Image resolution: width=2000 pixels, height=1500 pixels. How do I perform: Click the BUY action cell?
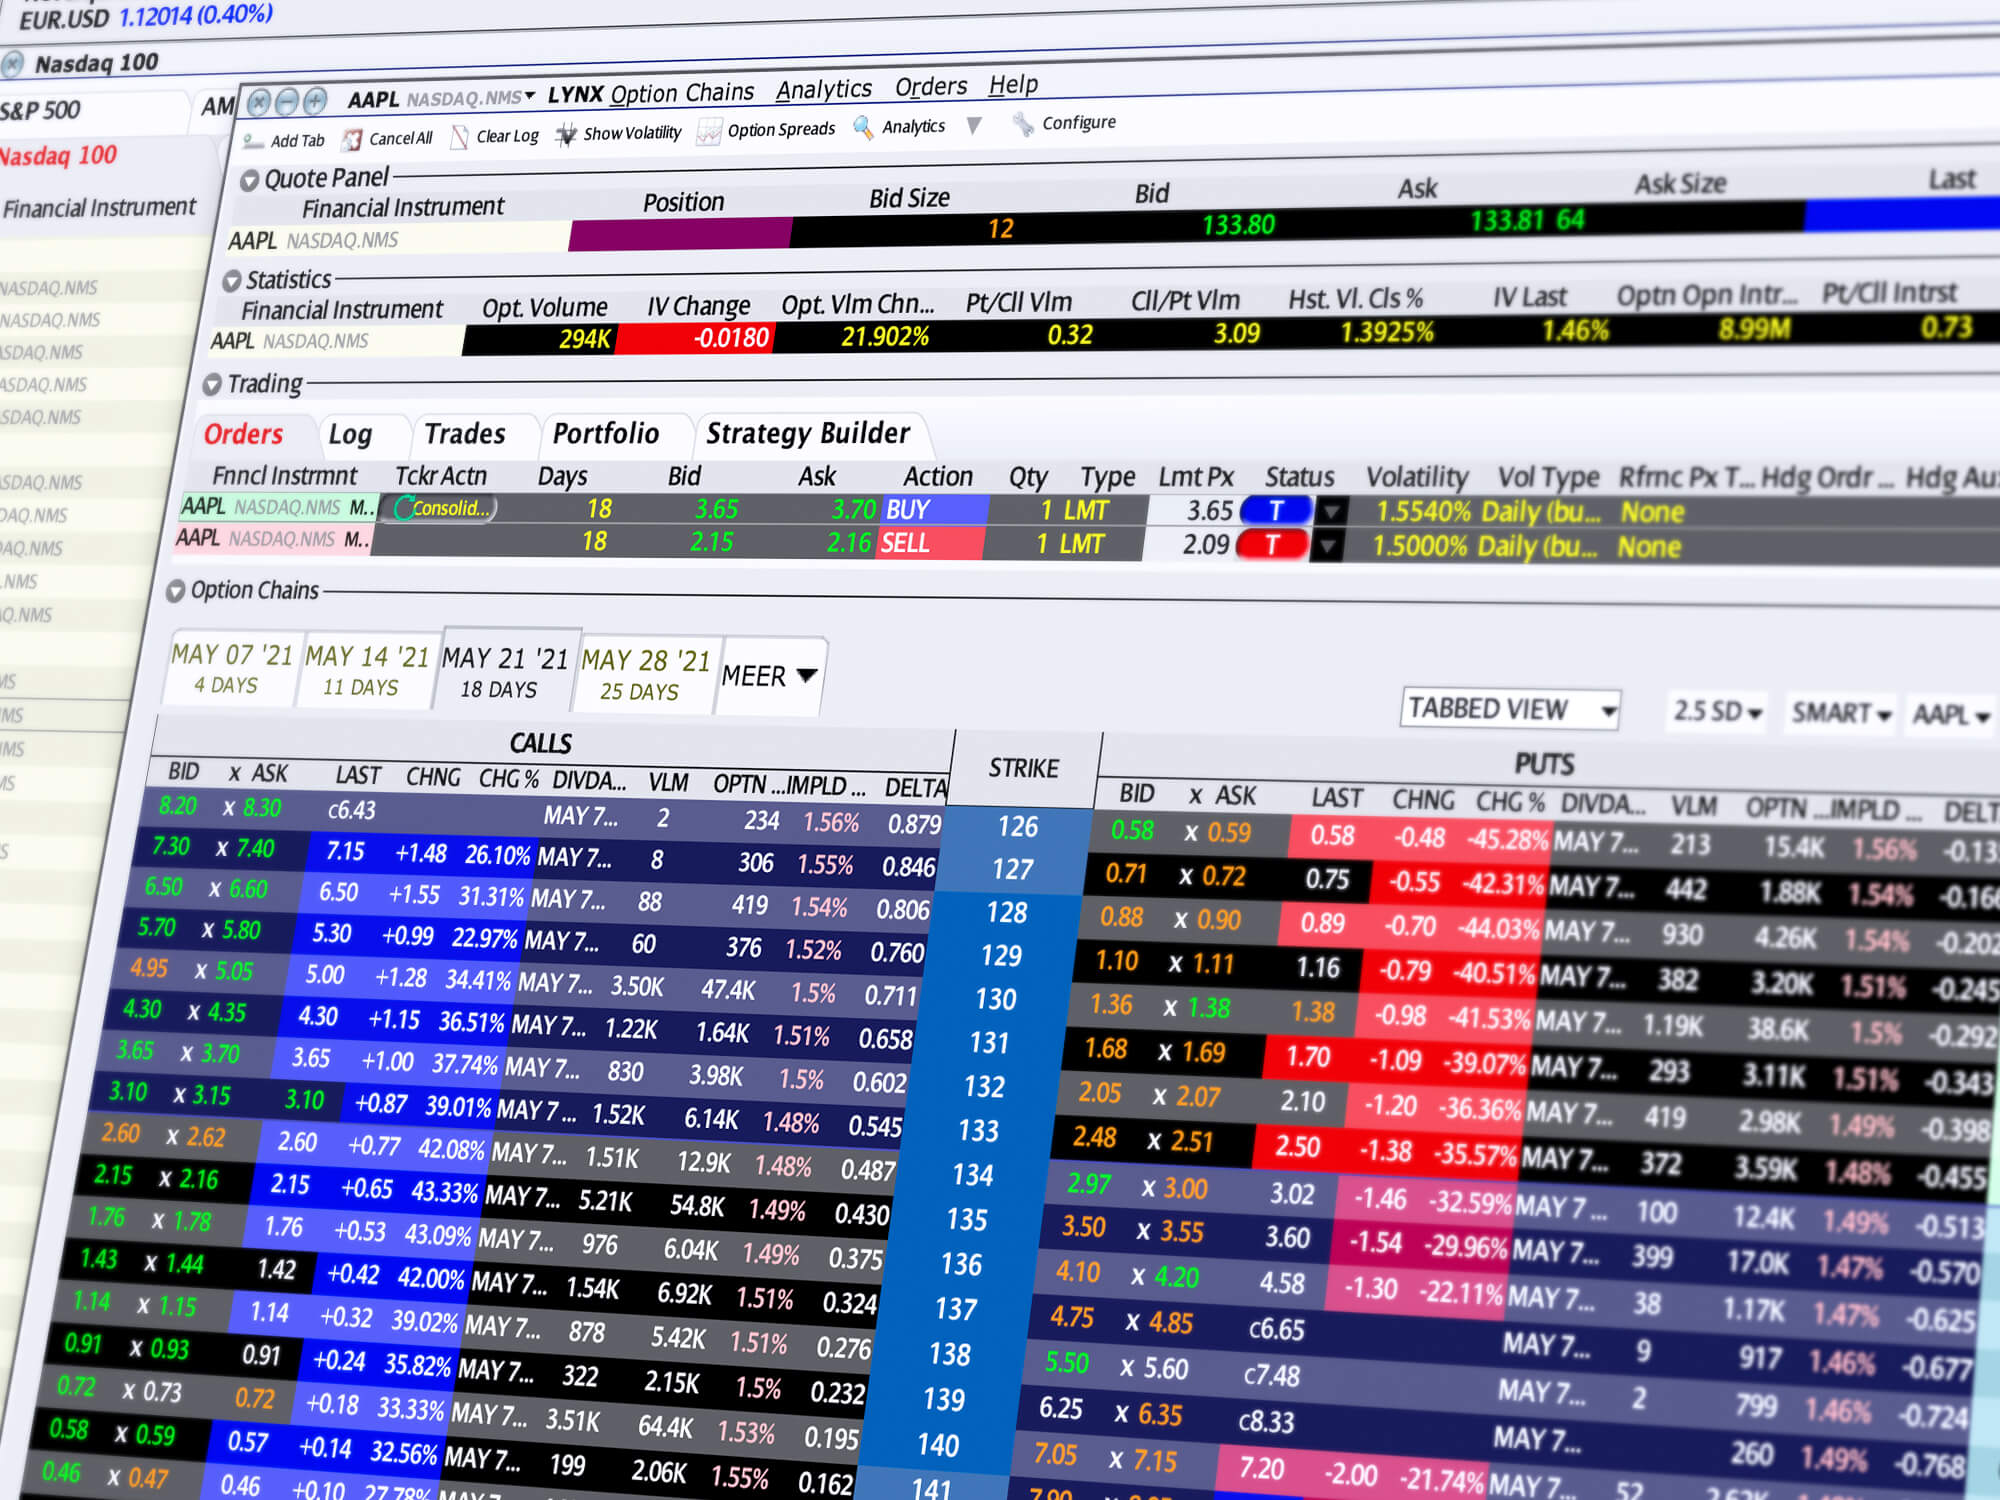[934, 510]
